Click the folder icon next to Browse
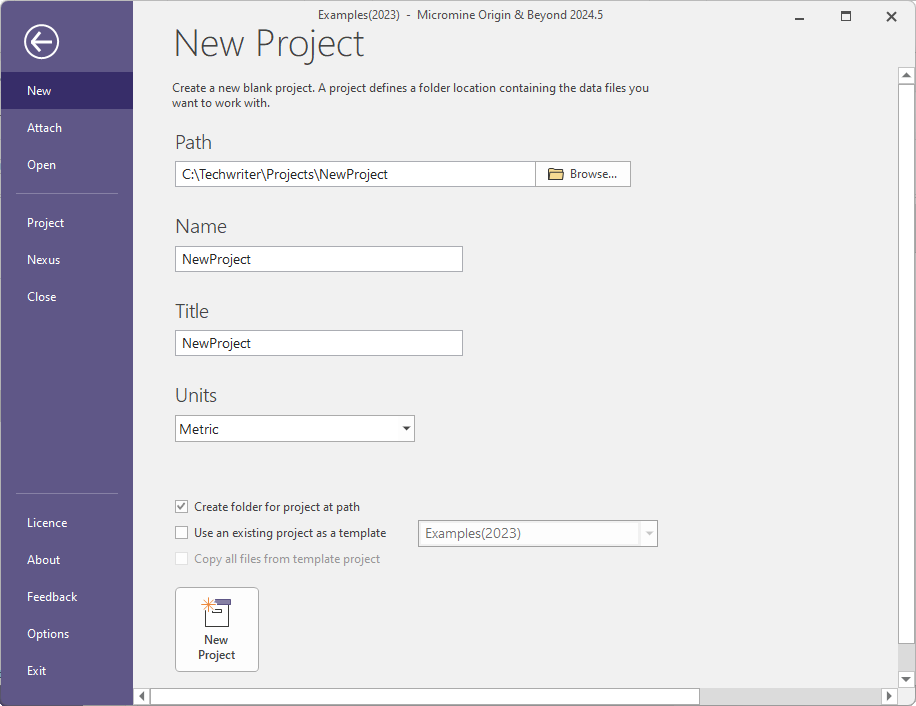The height and width of the screenshot is (706, 916). coord(556,173)
